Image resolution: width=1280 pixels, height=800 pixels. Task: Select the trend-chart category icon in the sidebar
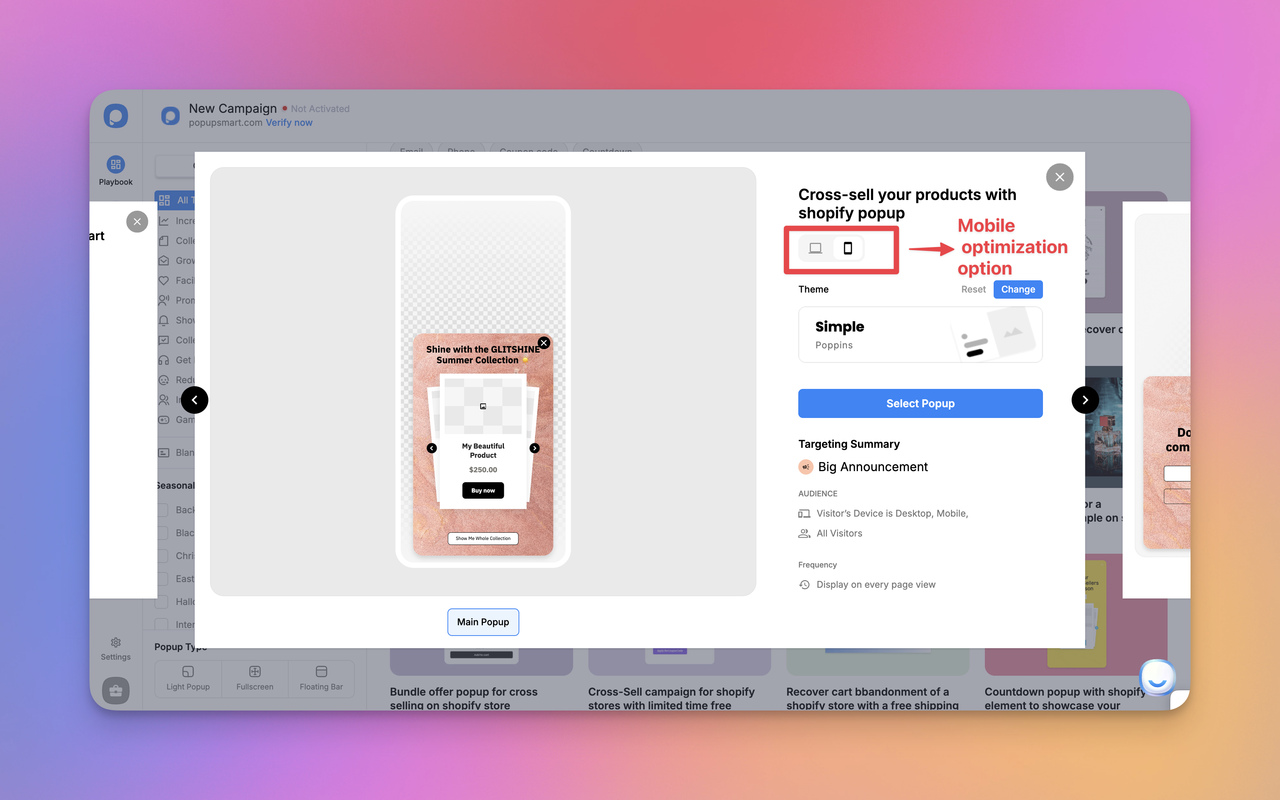(x=164, y=220)
